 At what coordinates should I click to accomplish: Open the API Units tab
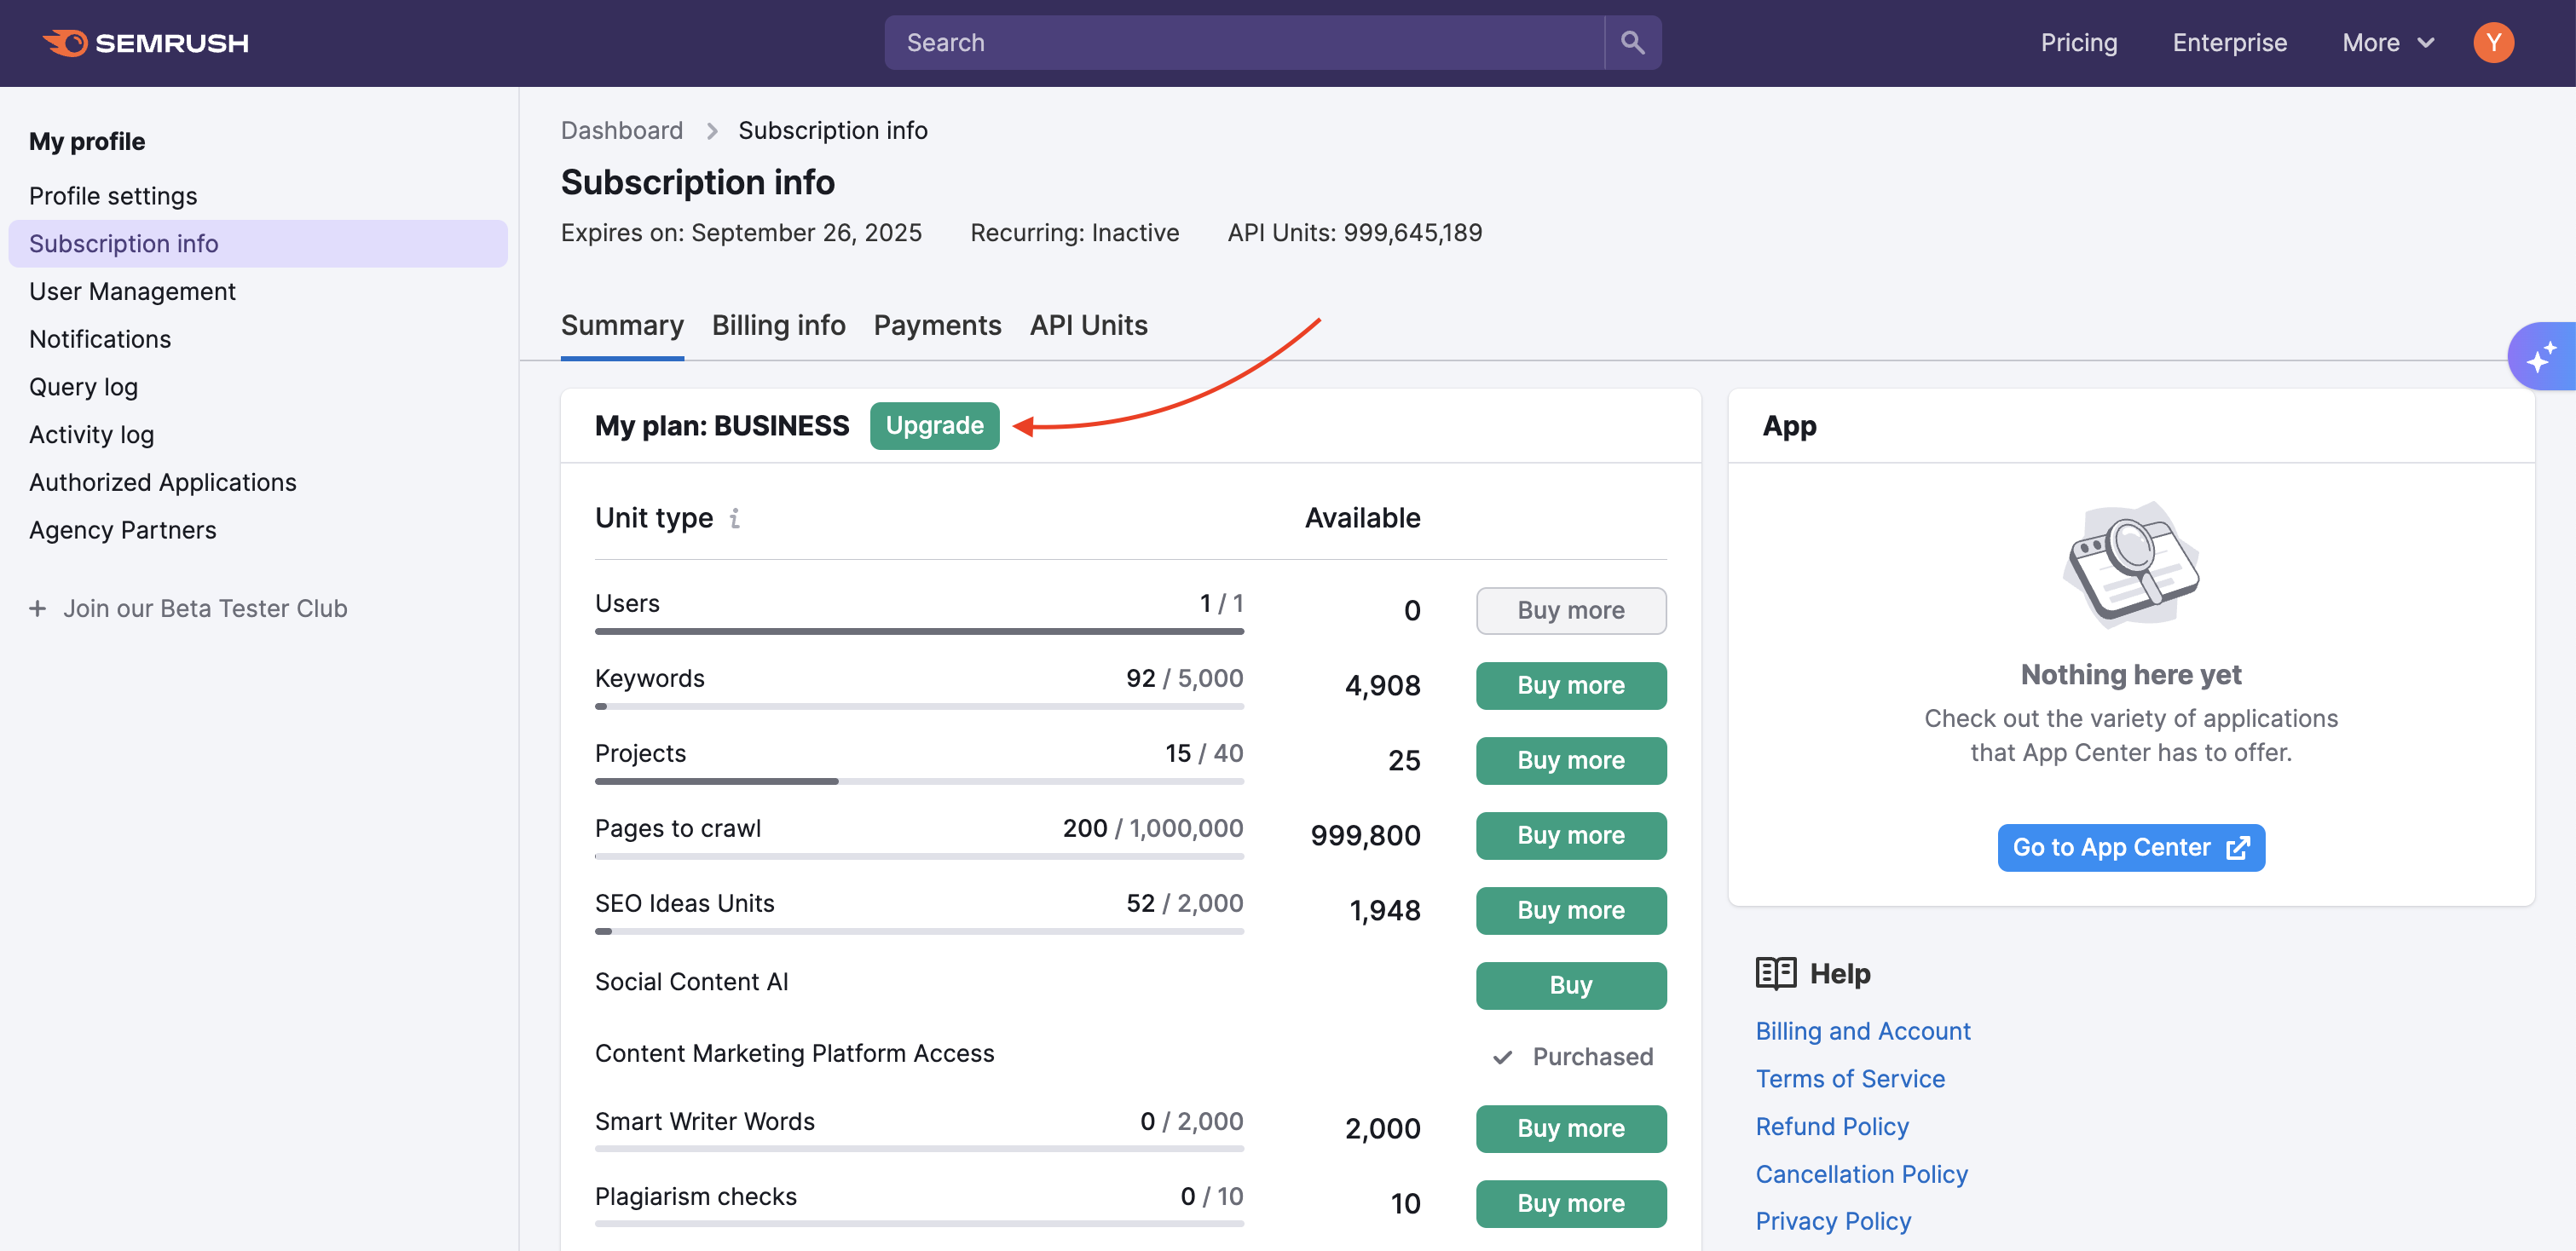pos(1088,325)
